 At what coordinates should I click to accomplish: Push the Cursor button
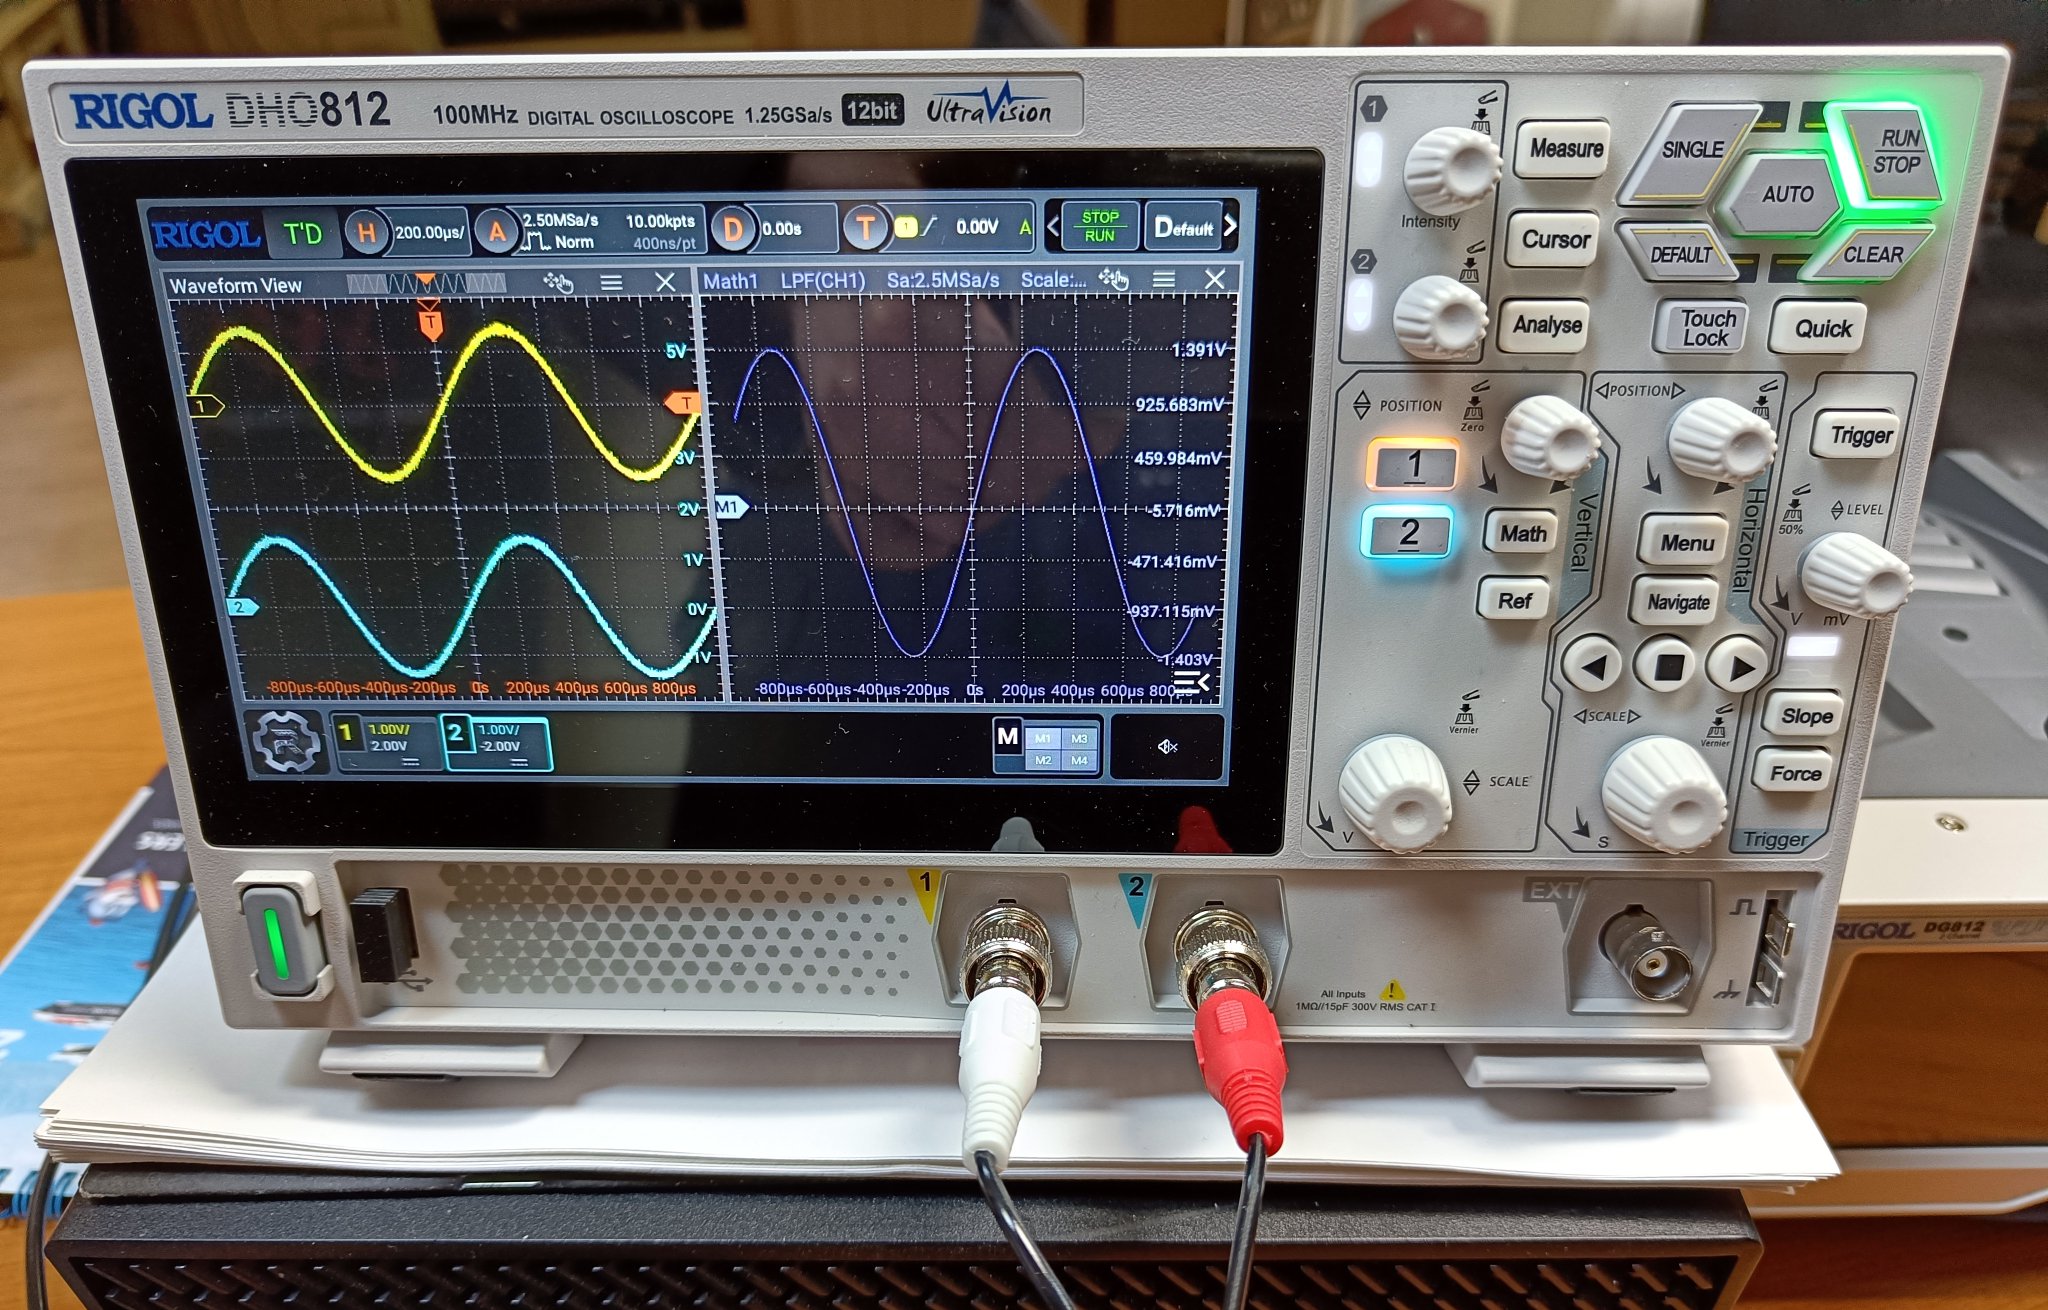[1554, 239]
